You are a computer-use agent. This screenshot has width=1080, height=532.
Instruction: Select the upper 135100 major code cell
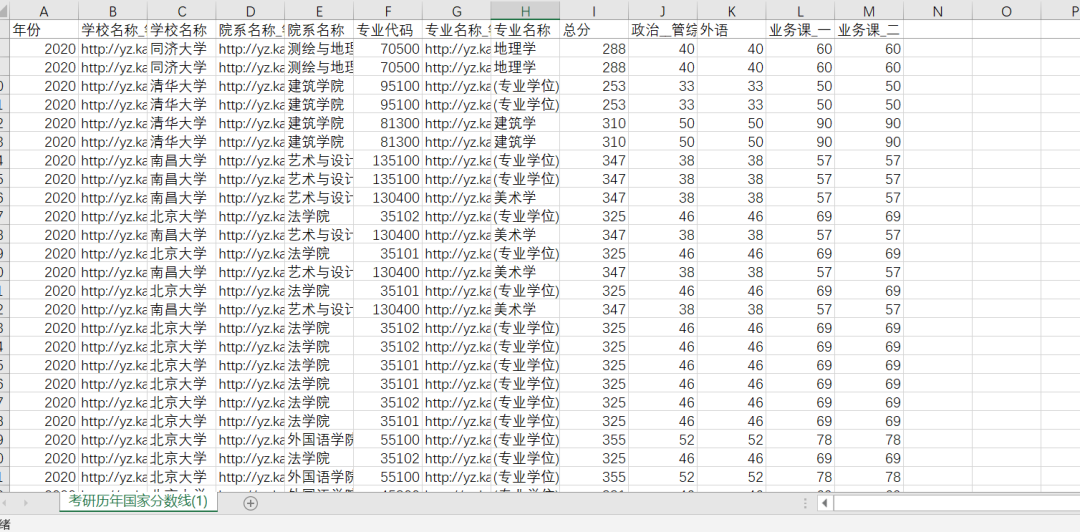tap(388, 161)
